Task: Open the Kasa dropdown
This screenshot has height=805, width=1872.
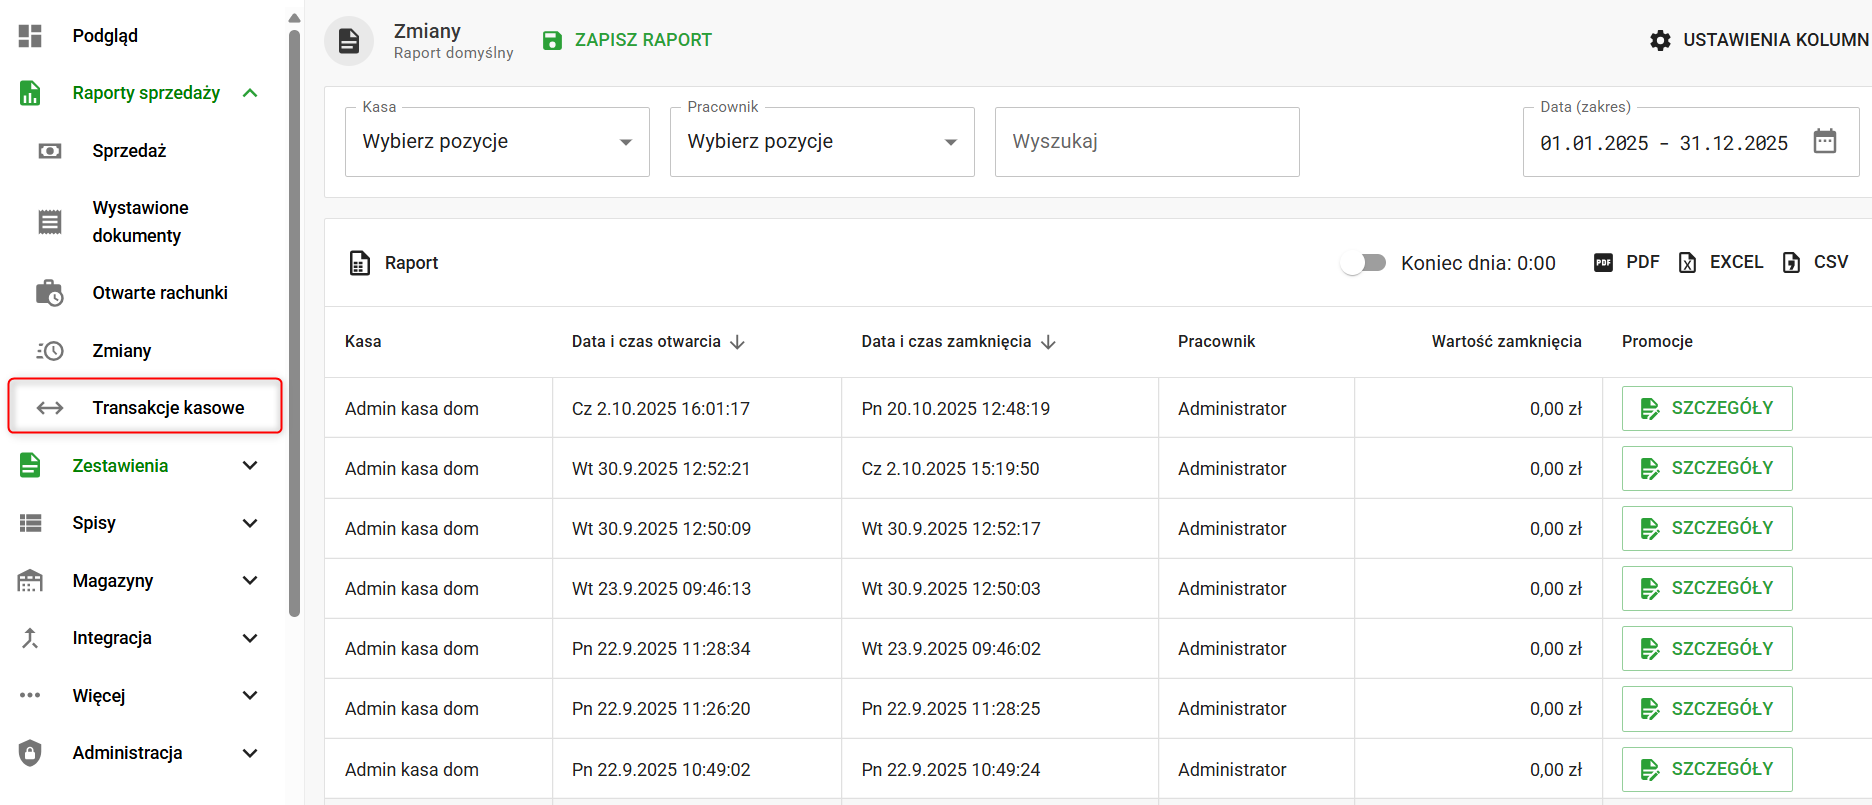Action: 497,142
